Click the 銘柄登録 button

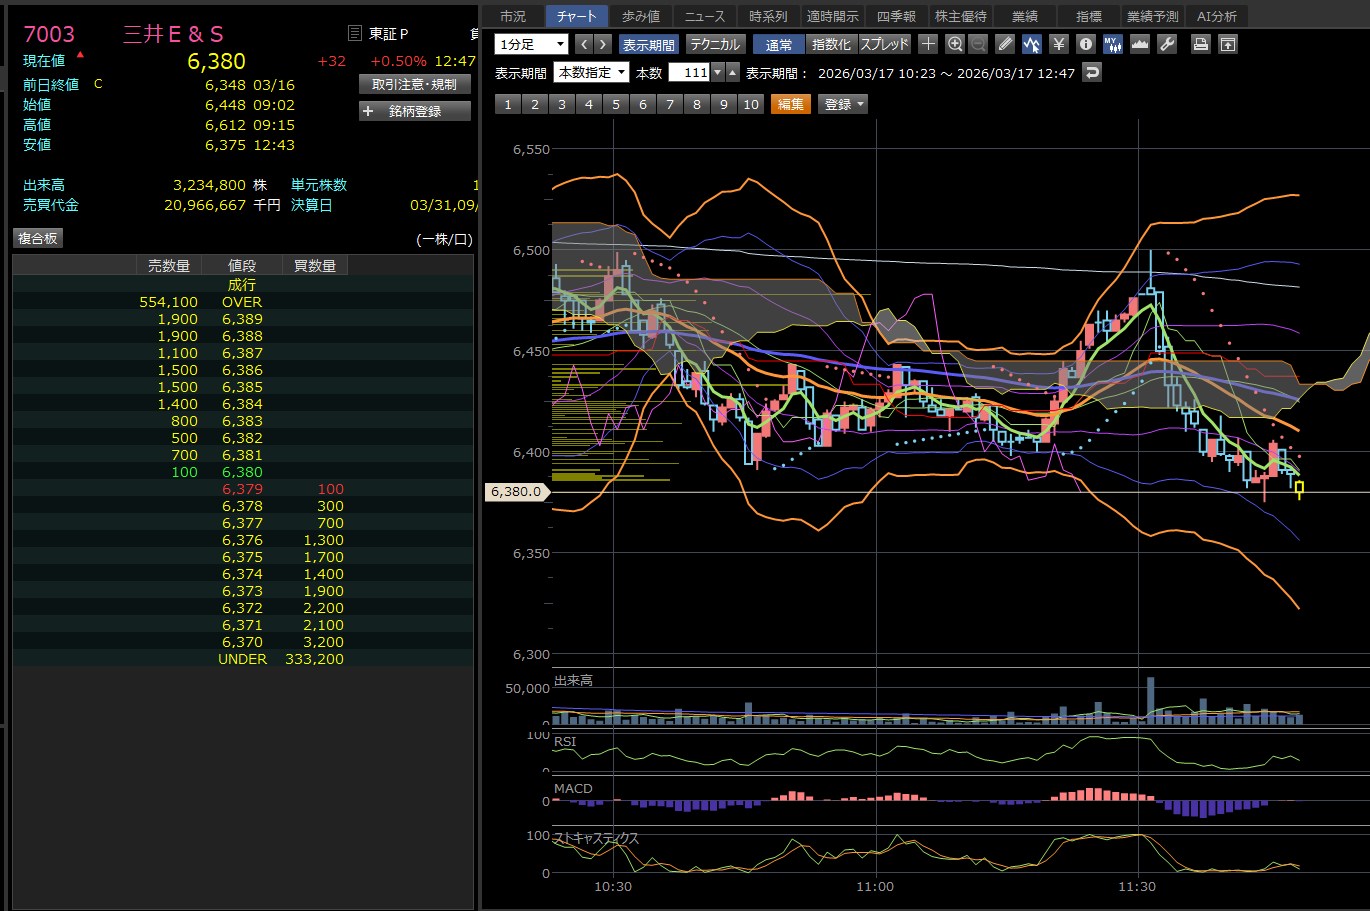coord(414,111)
